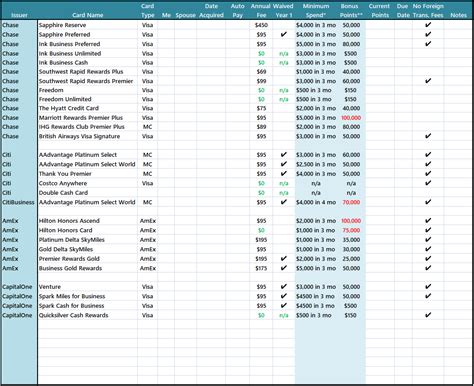This screenshot has width=474, height=386.
Task: Select the No Foreign Trans. Fees header
Action: (428, 11)
